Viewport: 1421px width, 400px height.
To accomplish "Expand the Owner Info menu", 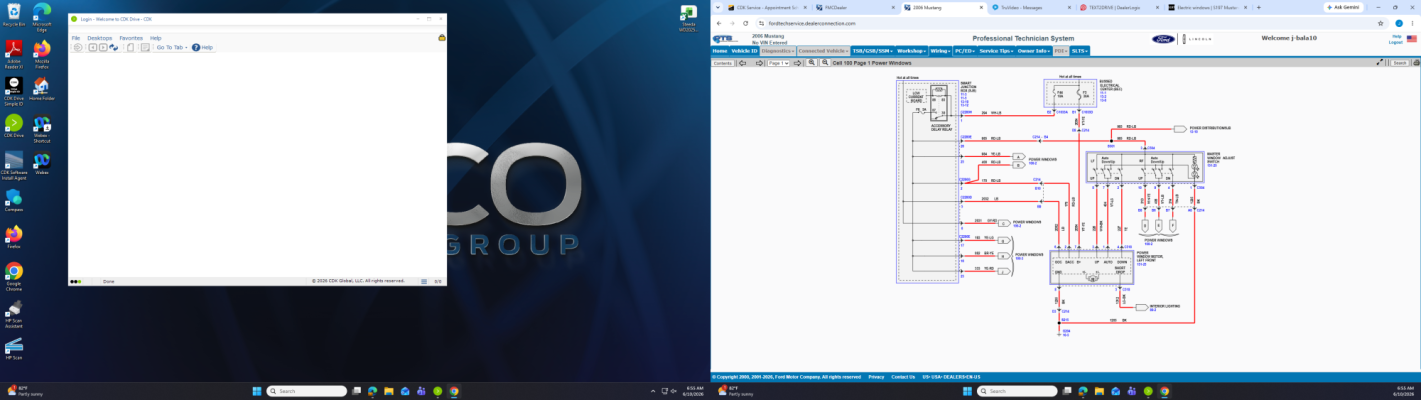I will pyautogui.click(x=1035, y=50).
